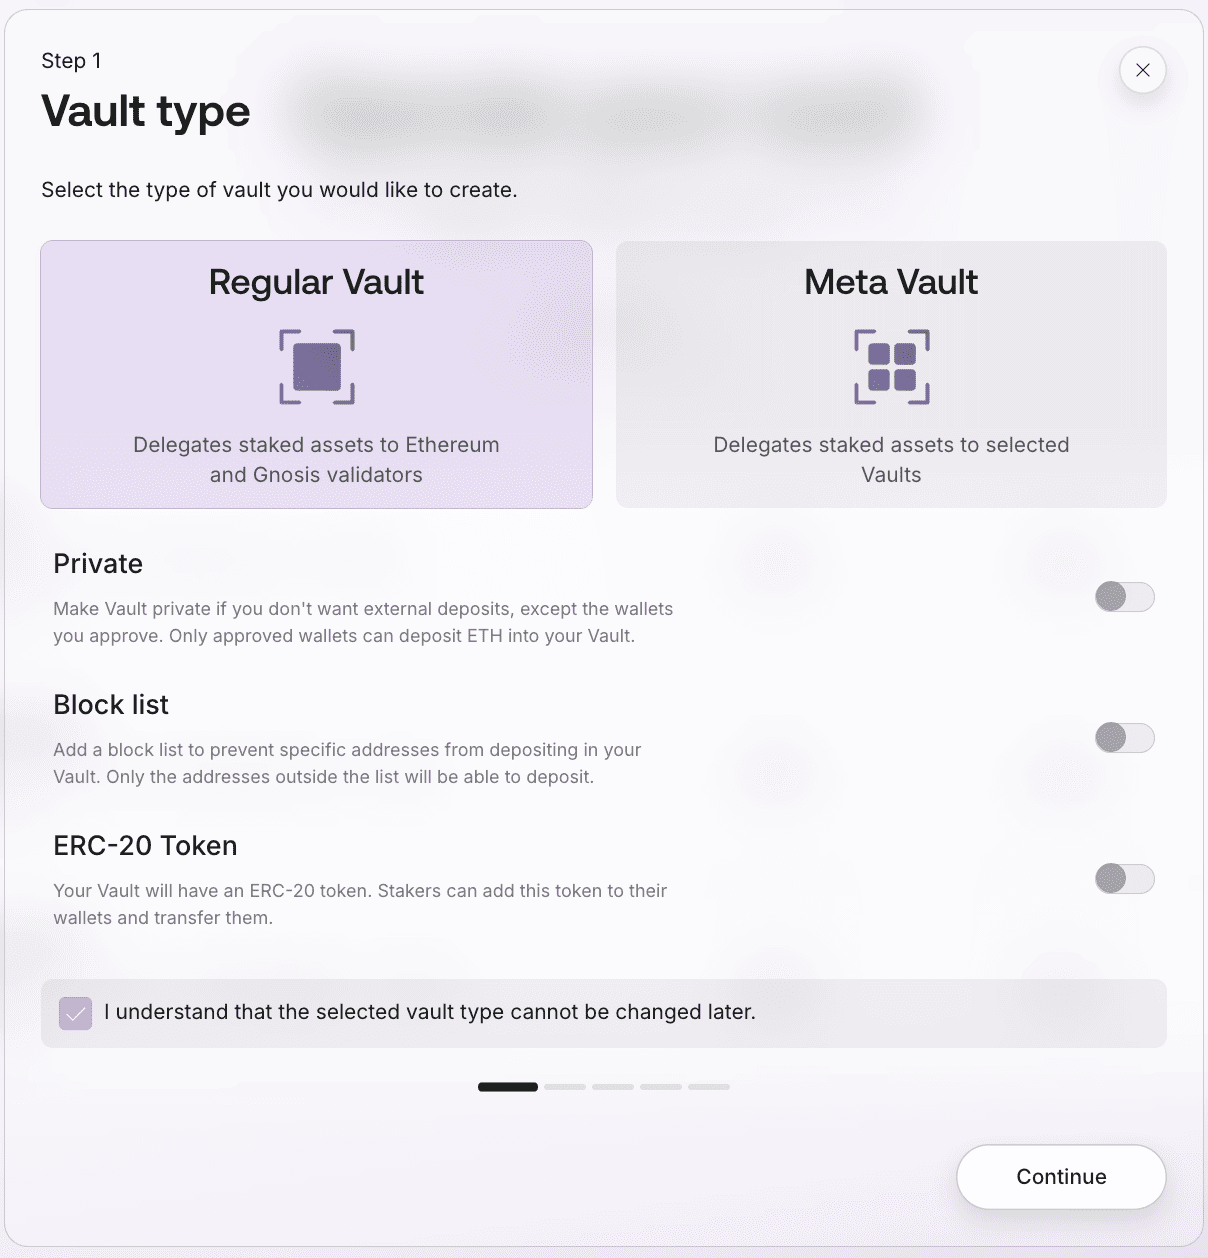Close the Vault type dialog

(x=1143, y=70)
